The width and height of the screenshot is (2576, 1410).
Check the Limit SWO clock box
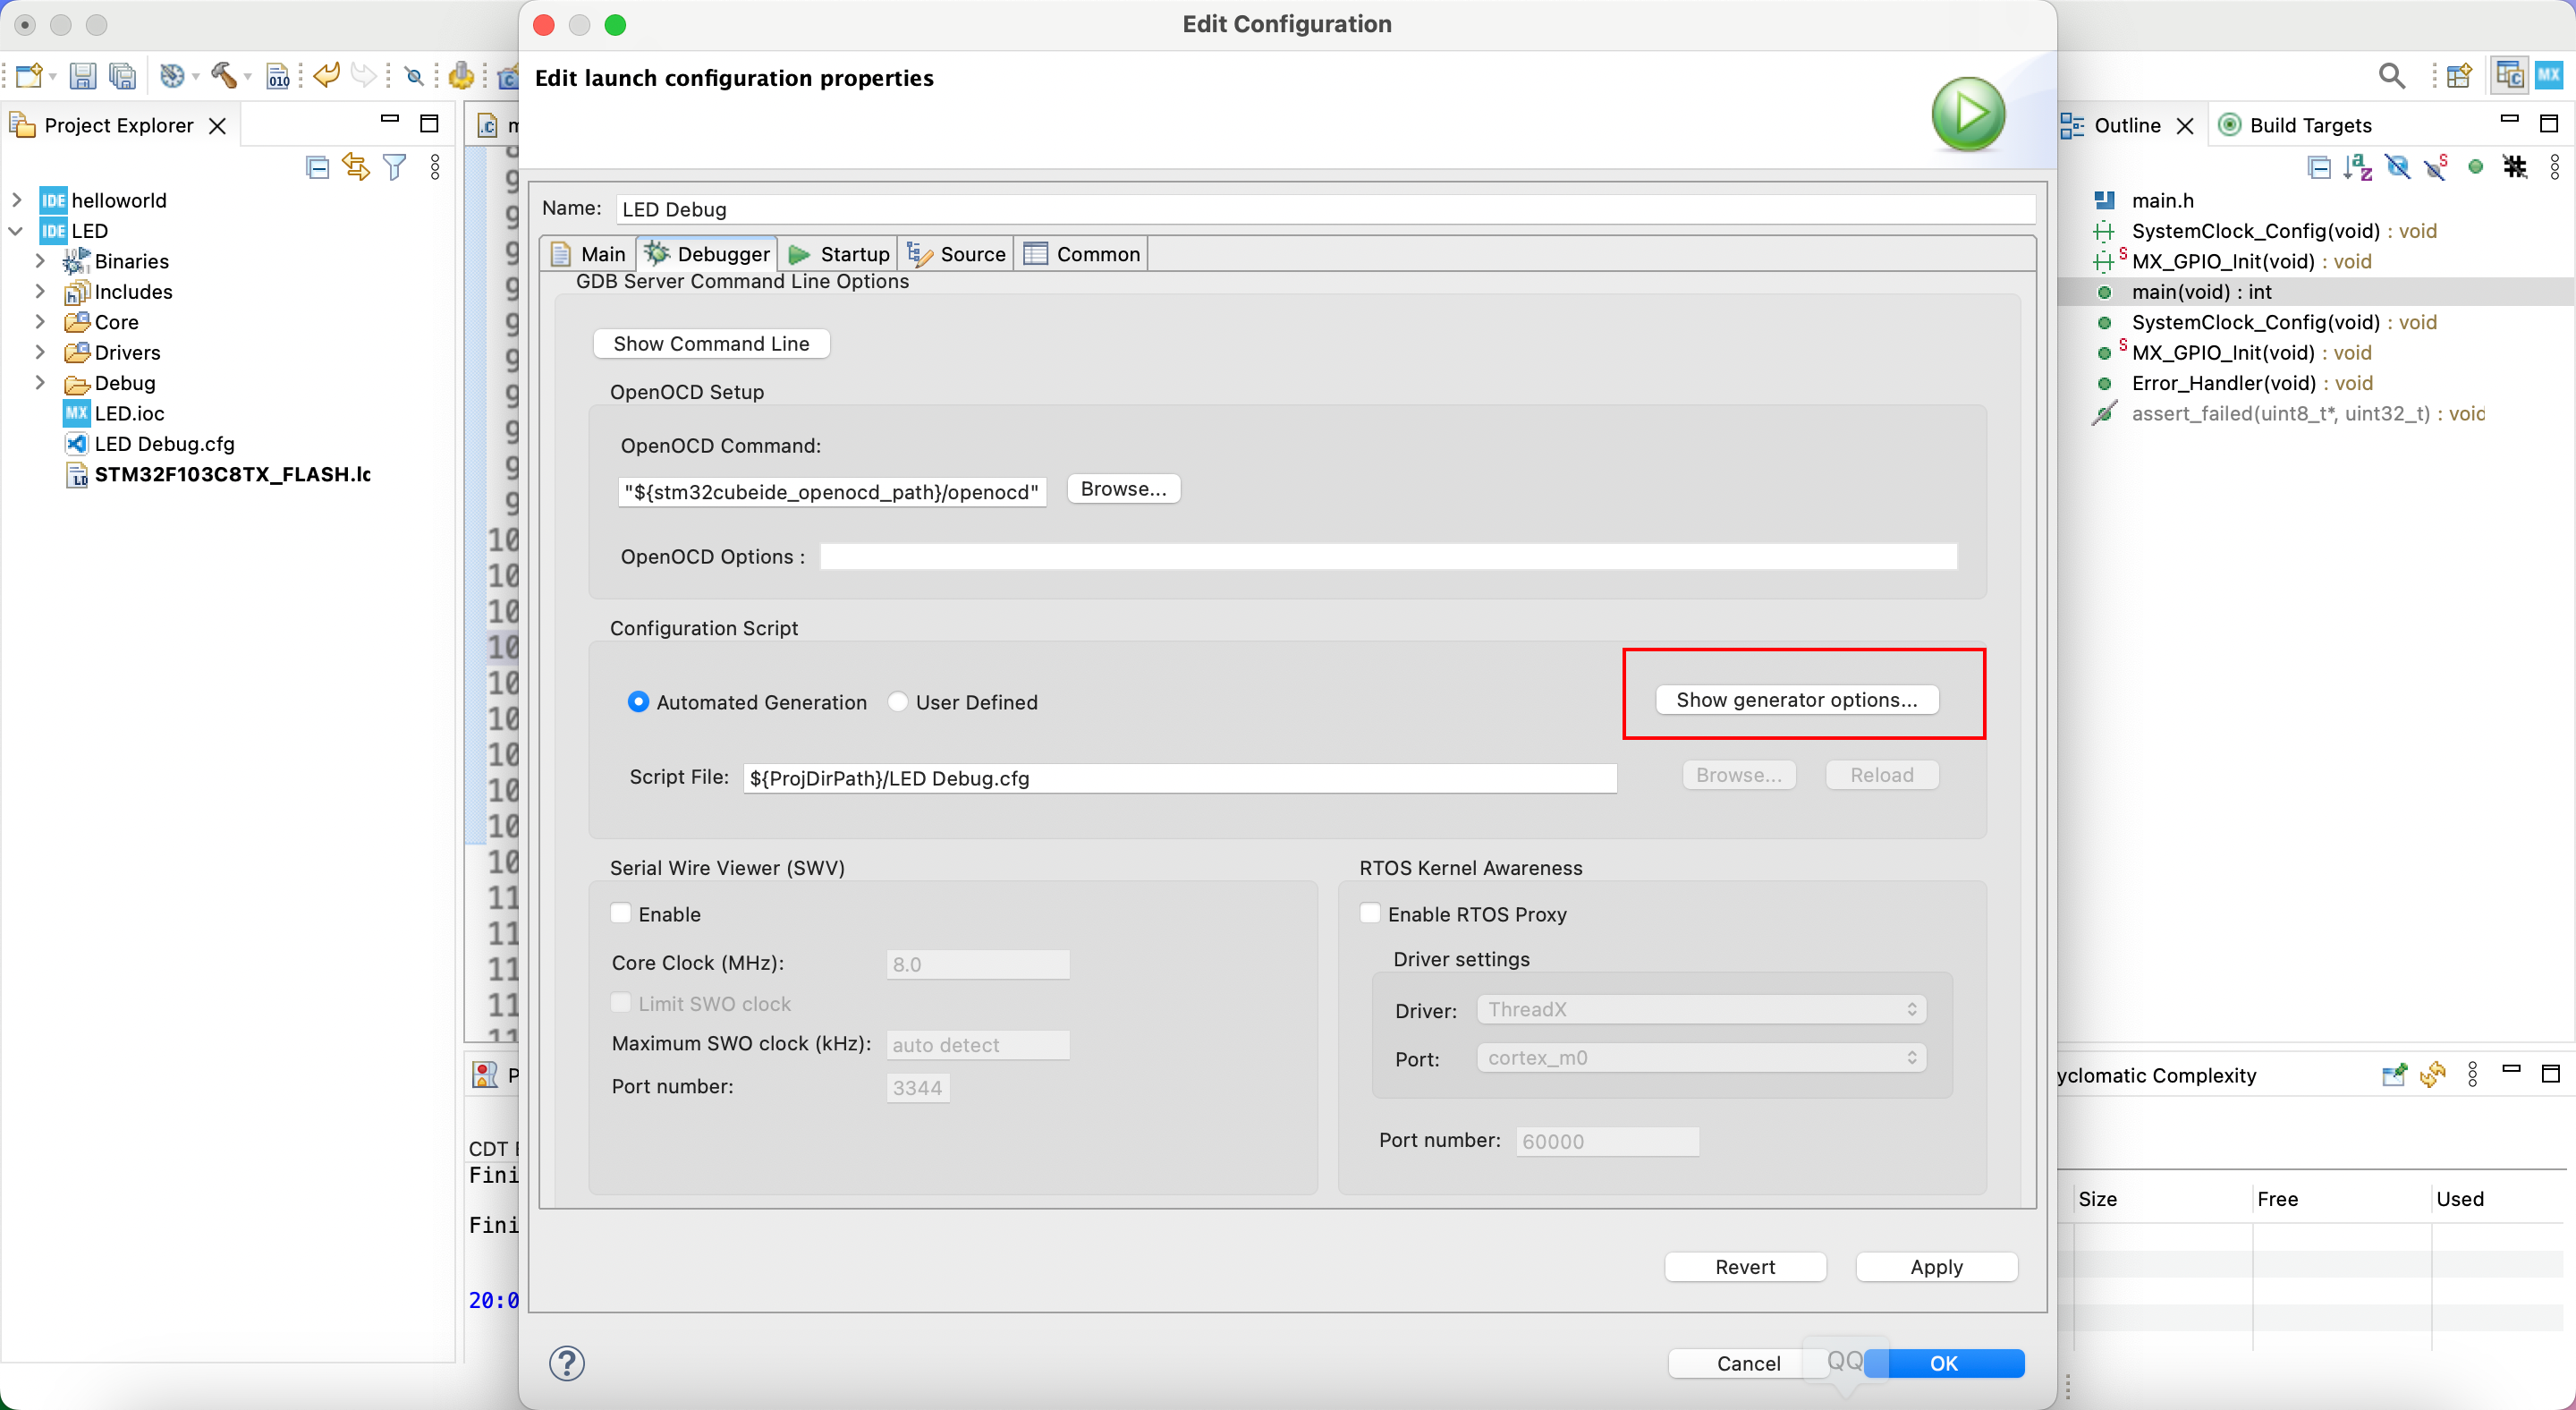621,1002
